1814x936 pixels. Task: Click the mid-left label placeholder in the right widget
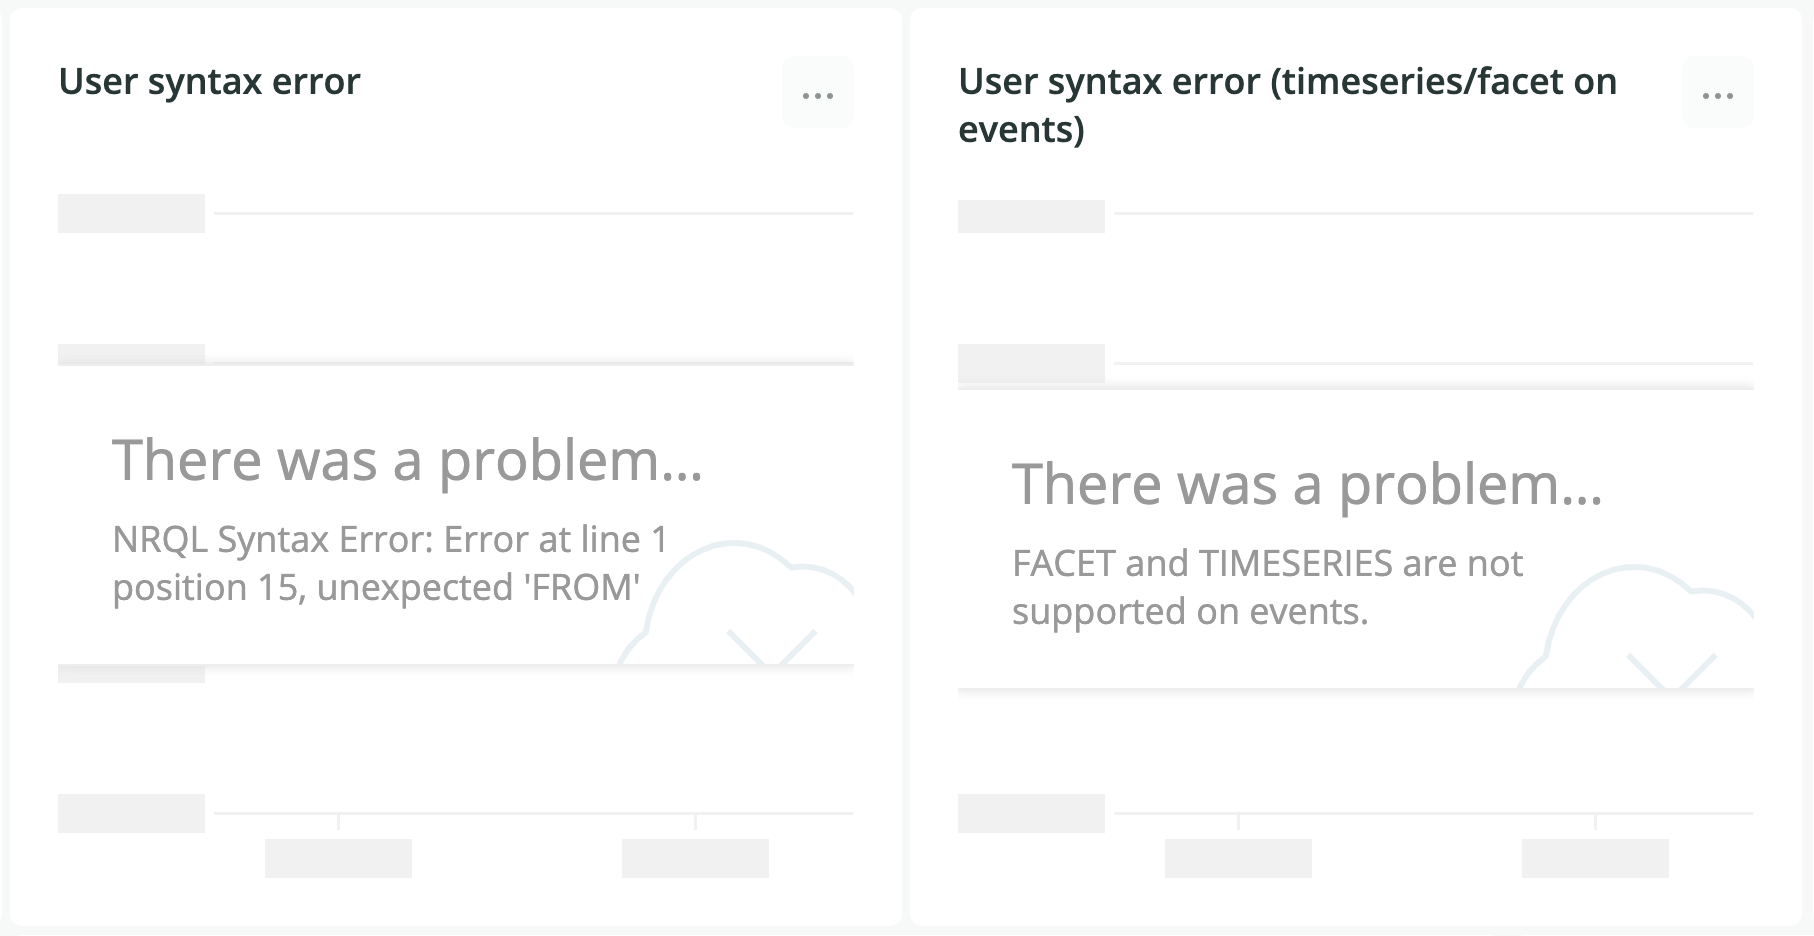tap(1032, 365)
